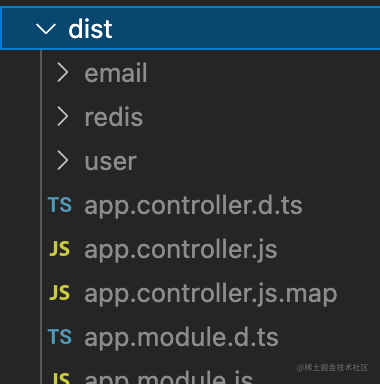Select the dist folder name

coord(90,29)
